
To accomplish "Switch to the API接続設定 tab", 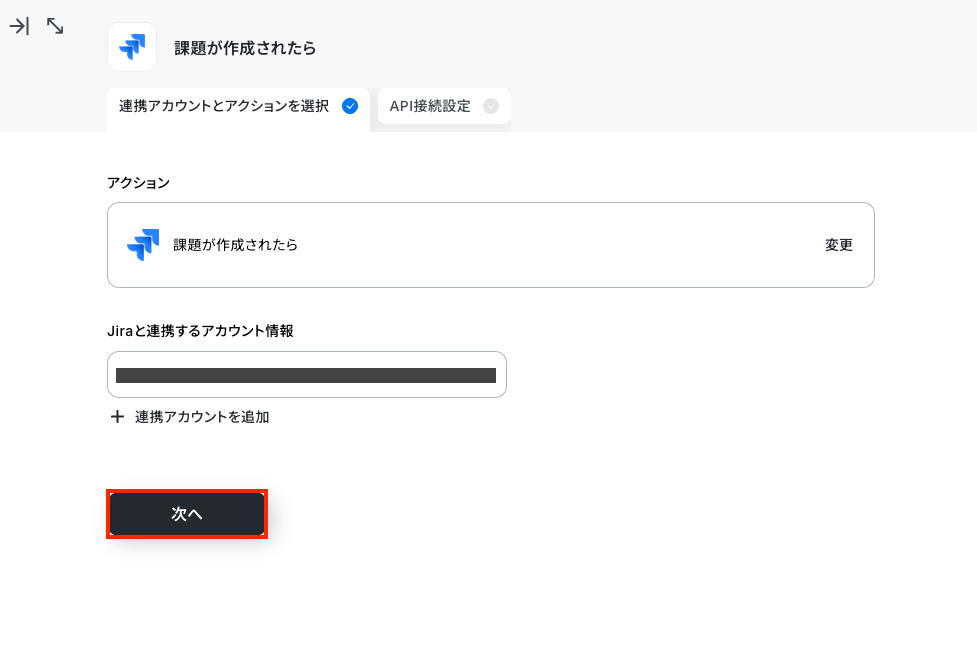I will (444, 107).
